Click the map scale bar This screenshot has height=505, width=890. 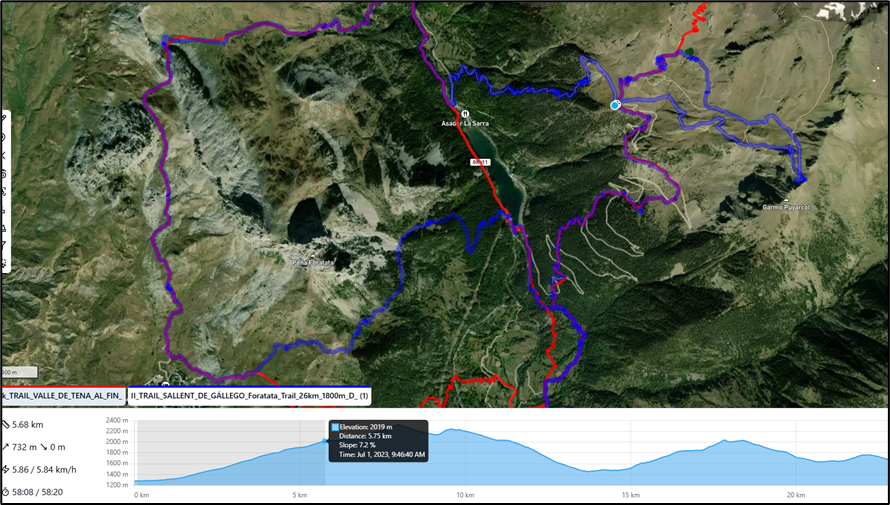pyautogui.click(x=17, y=372)
